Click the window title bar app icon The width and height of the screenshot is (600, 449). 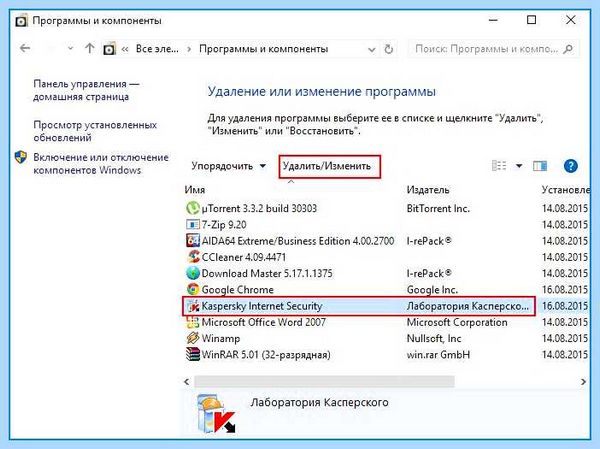click(x=21, y=21)
